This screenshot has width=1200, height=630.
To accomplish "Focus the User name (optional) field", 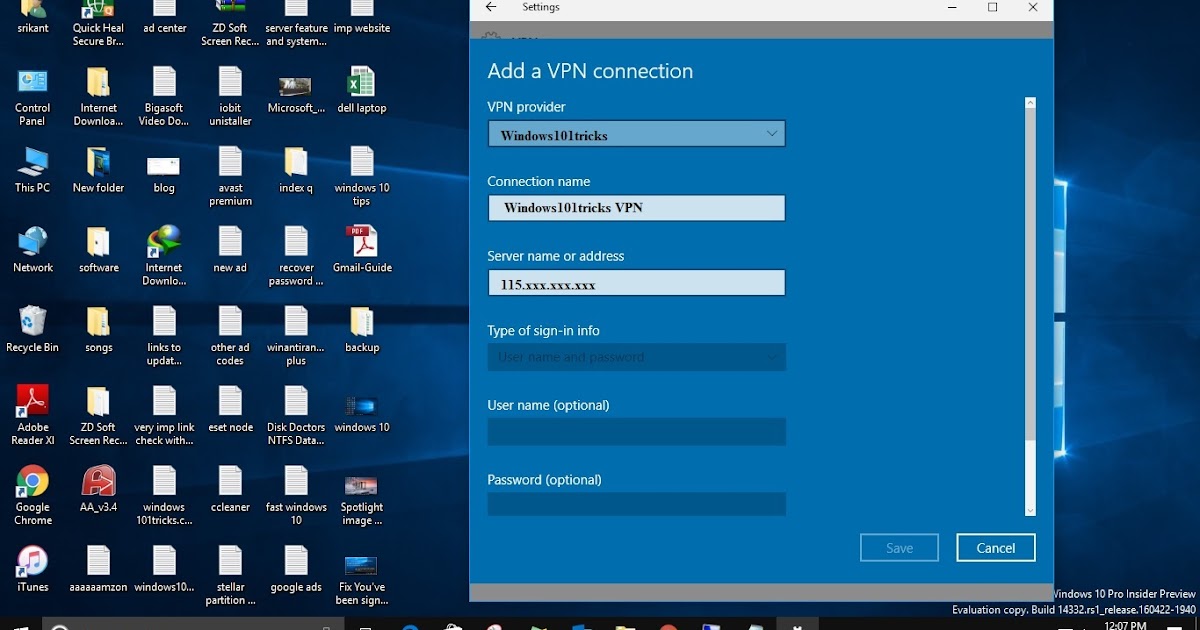I will point(636,432).
